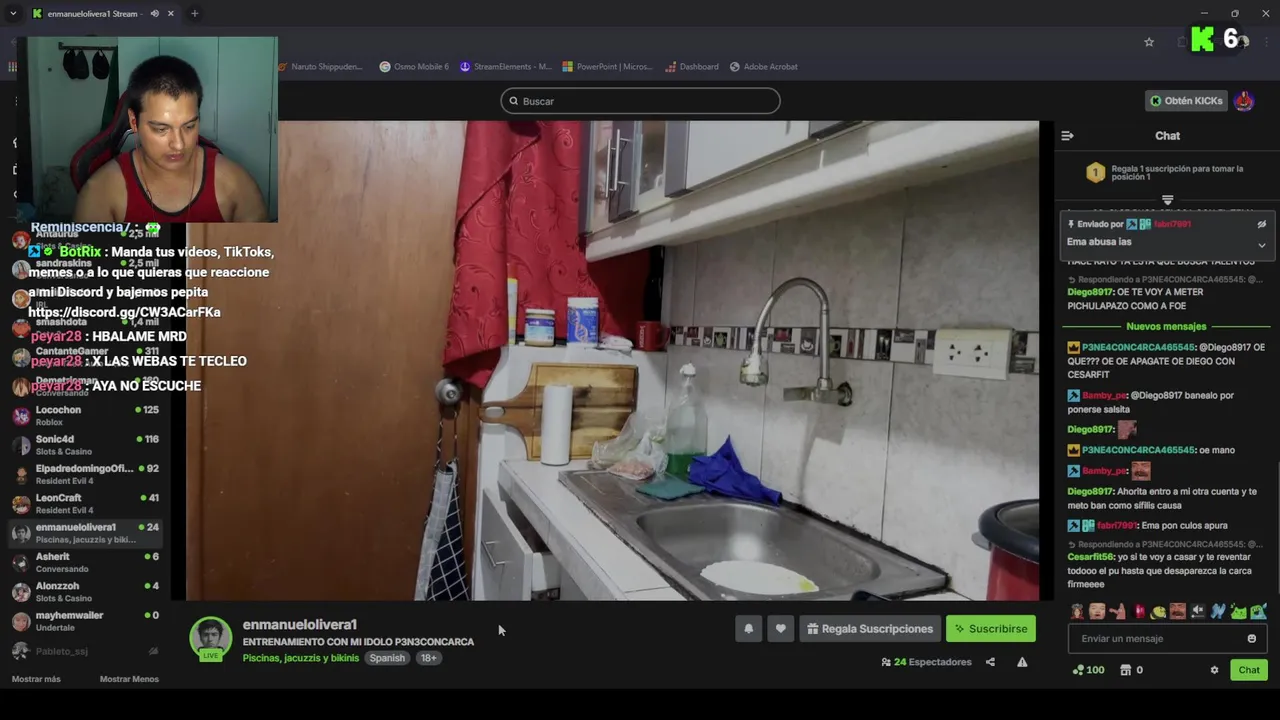The image size is (1280, 720).
Task: Open the chat settings gear
Action: [x=1214, y=670]
